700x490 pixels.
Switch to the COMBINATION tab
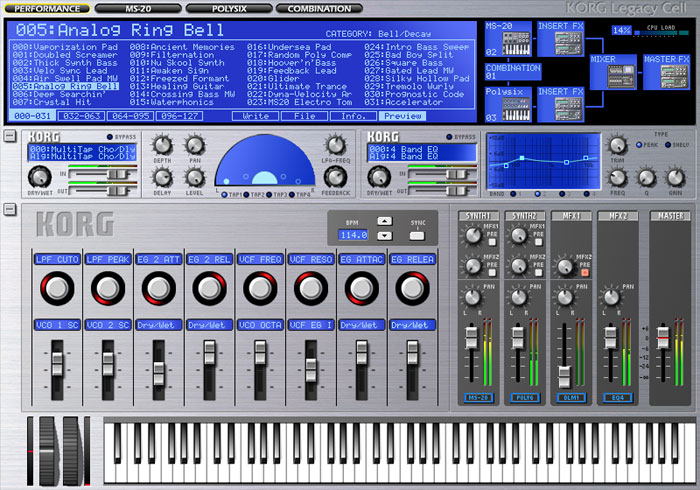(x=319, y=8)
